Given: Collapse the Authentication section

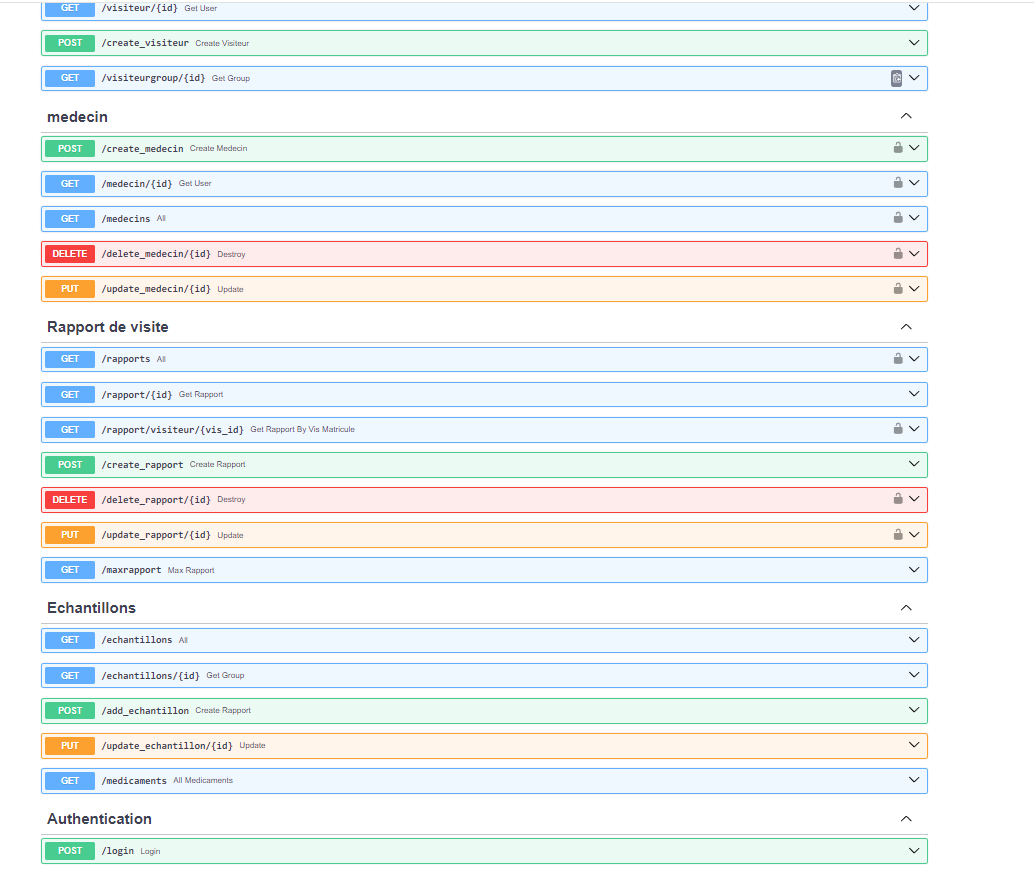Looking at the screenshot, I should click(906, 819).
